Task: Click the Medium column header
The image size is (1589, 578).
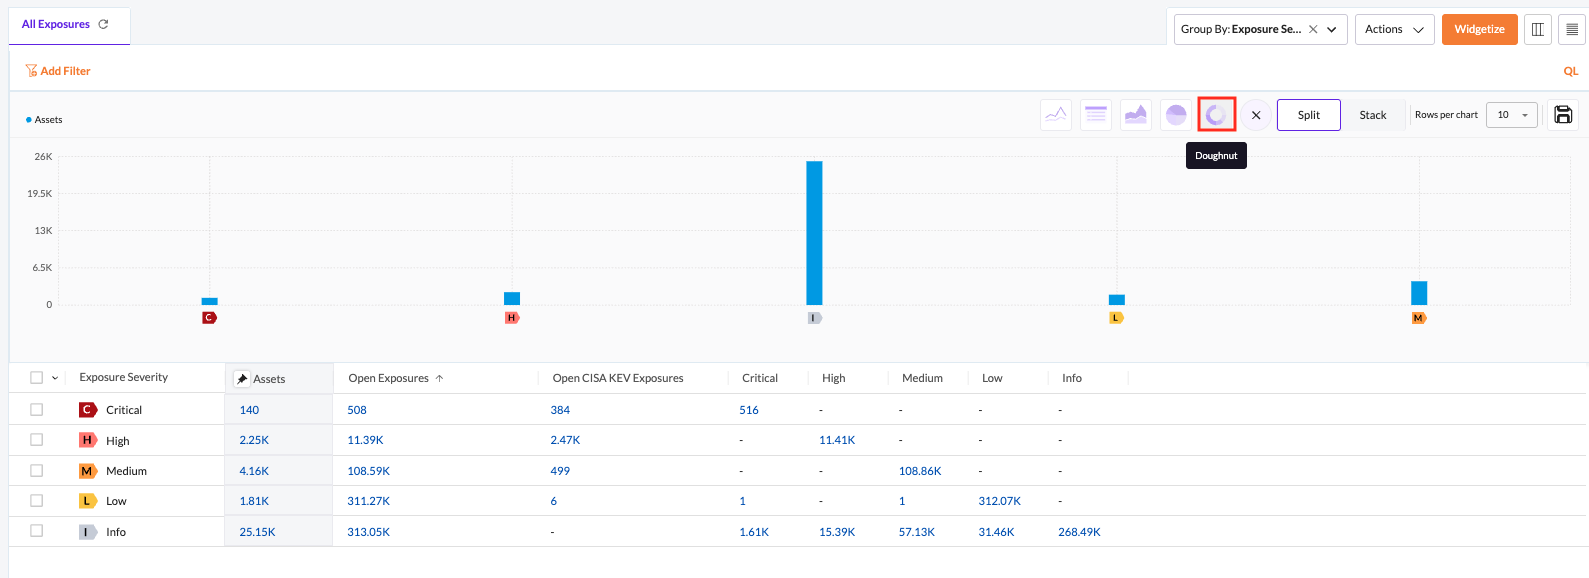Action: tap(922, 378)
